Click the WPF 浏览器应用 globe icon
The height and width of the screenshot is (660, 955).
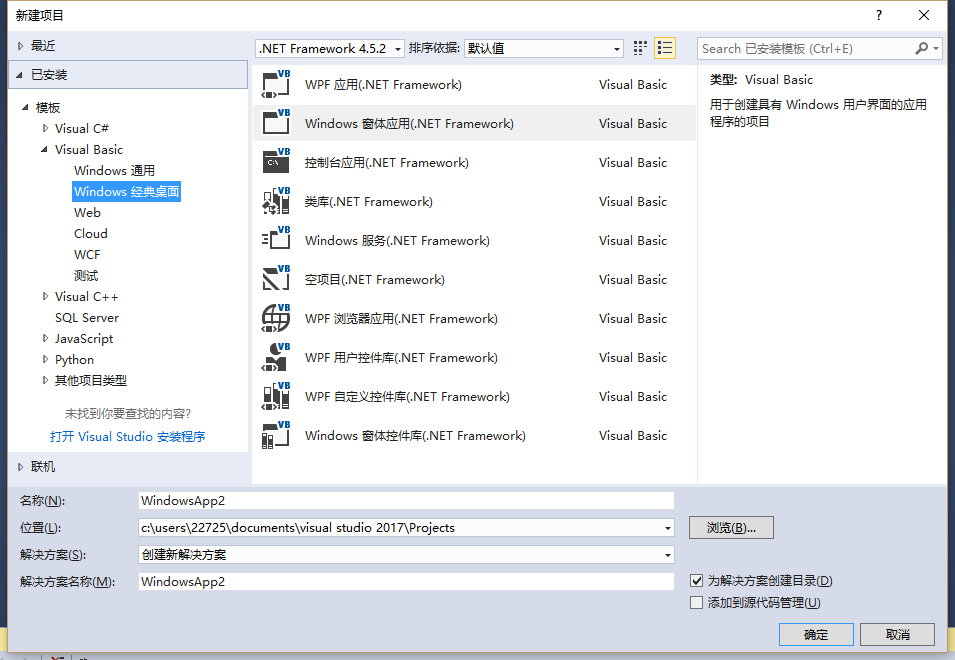[x=276, y=318]
